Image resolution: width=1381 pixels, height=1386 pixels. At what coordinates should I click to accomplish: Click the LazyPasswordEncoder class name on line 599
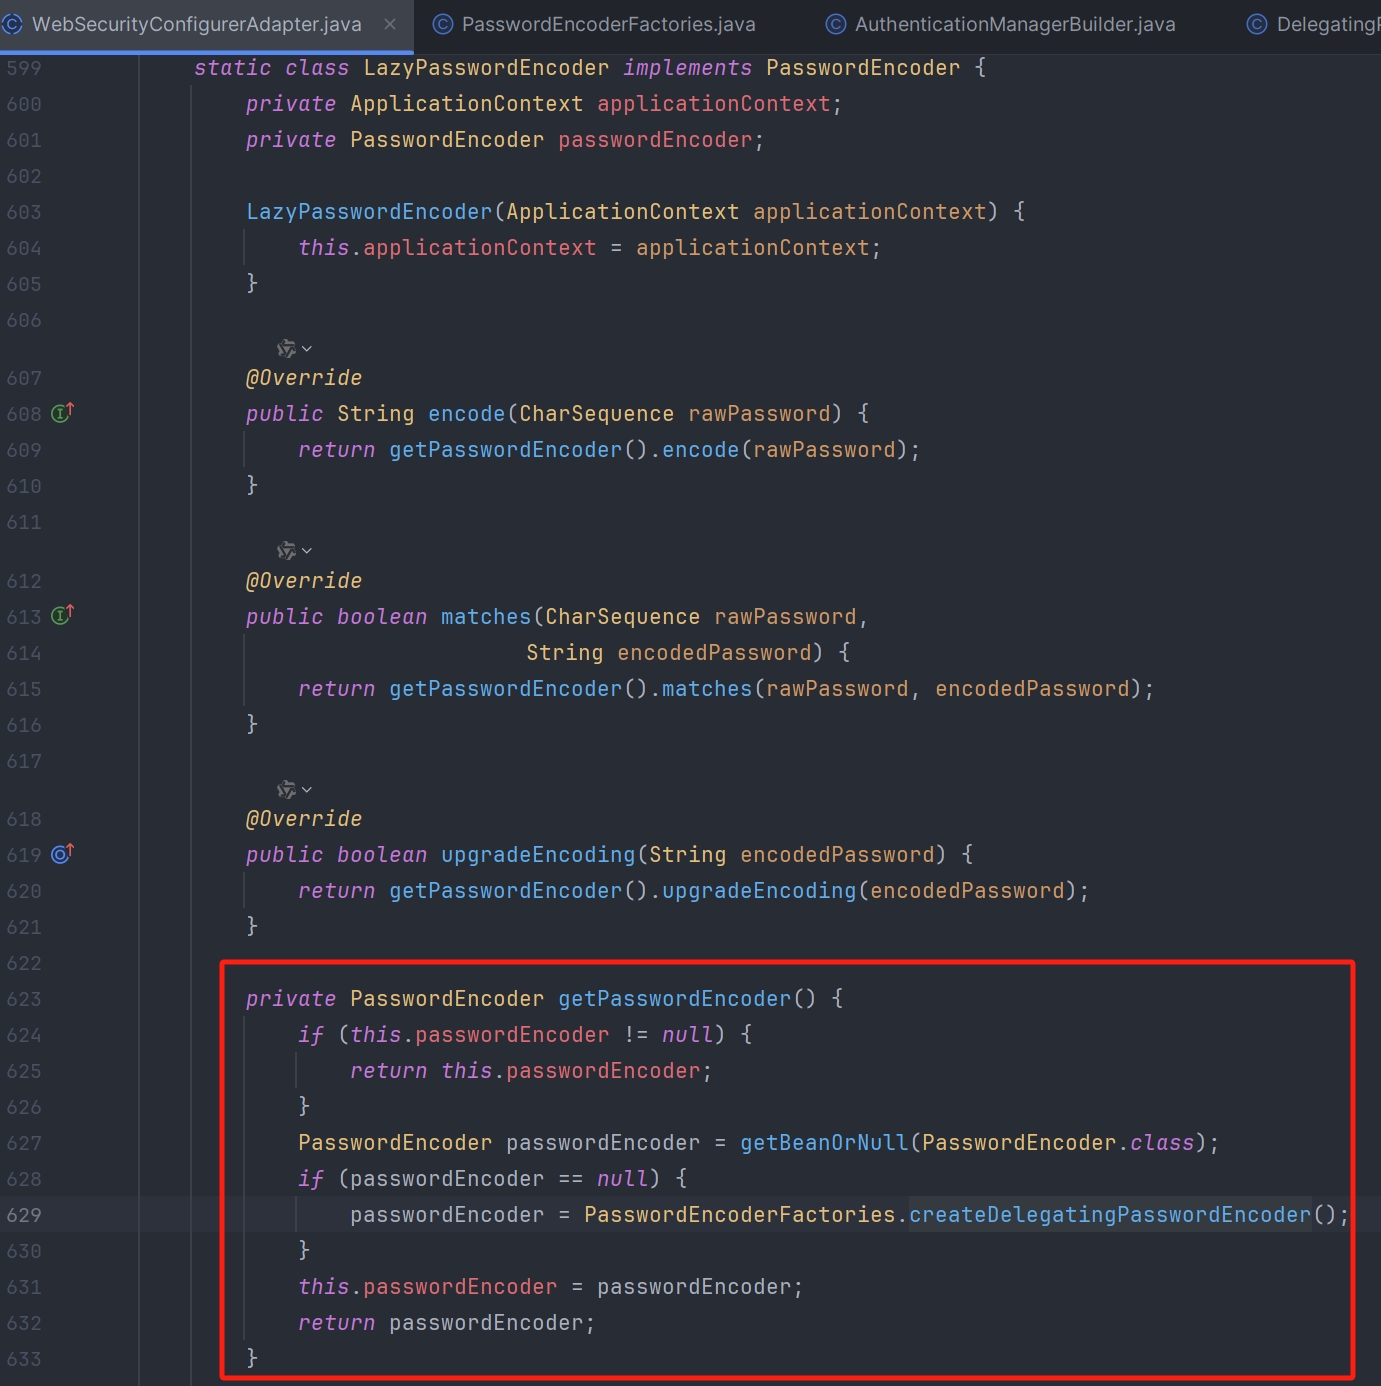485,68
